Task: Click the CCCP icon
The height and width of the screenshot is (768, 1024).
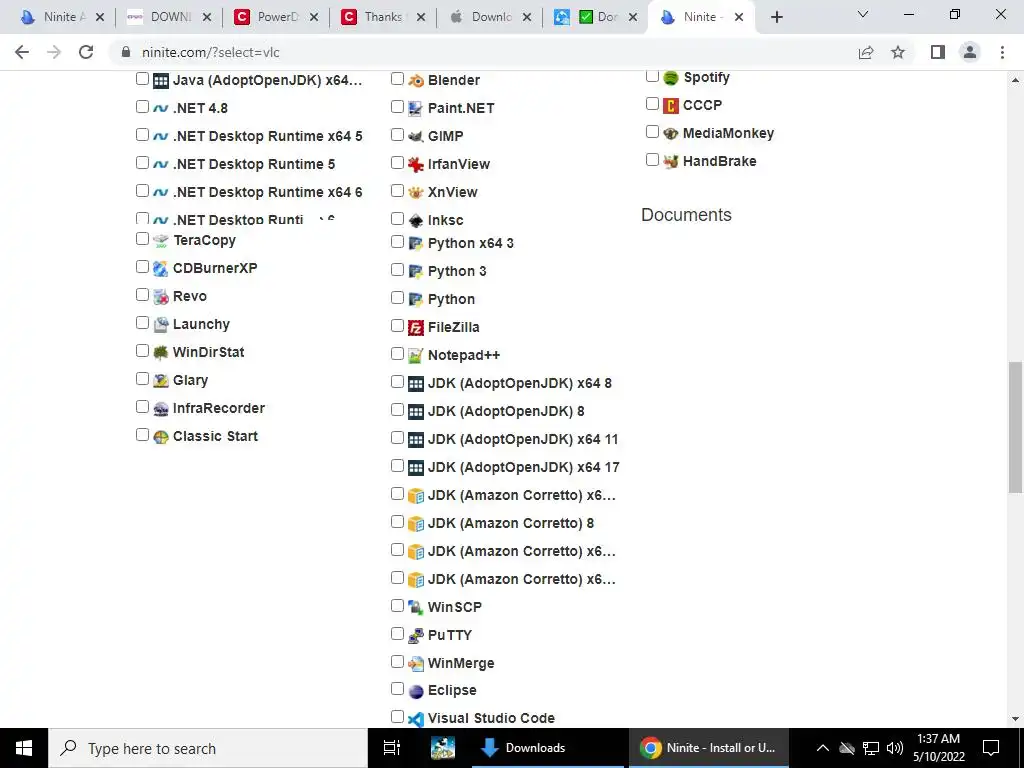Action: [671, 105]
